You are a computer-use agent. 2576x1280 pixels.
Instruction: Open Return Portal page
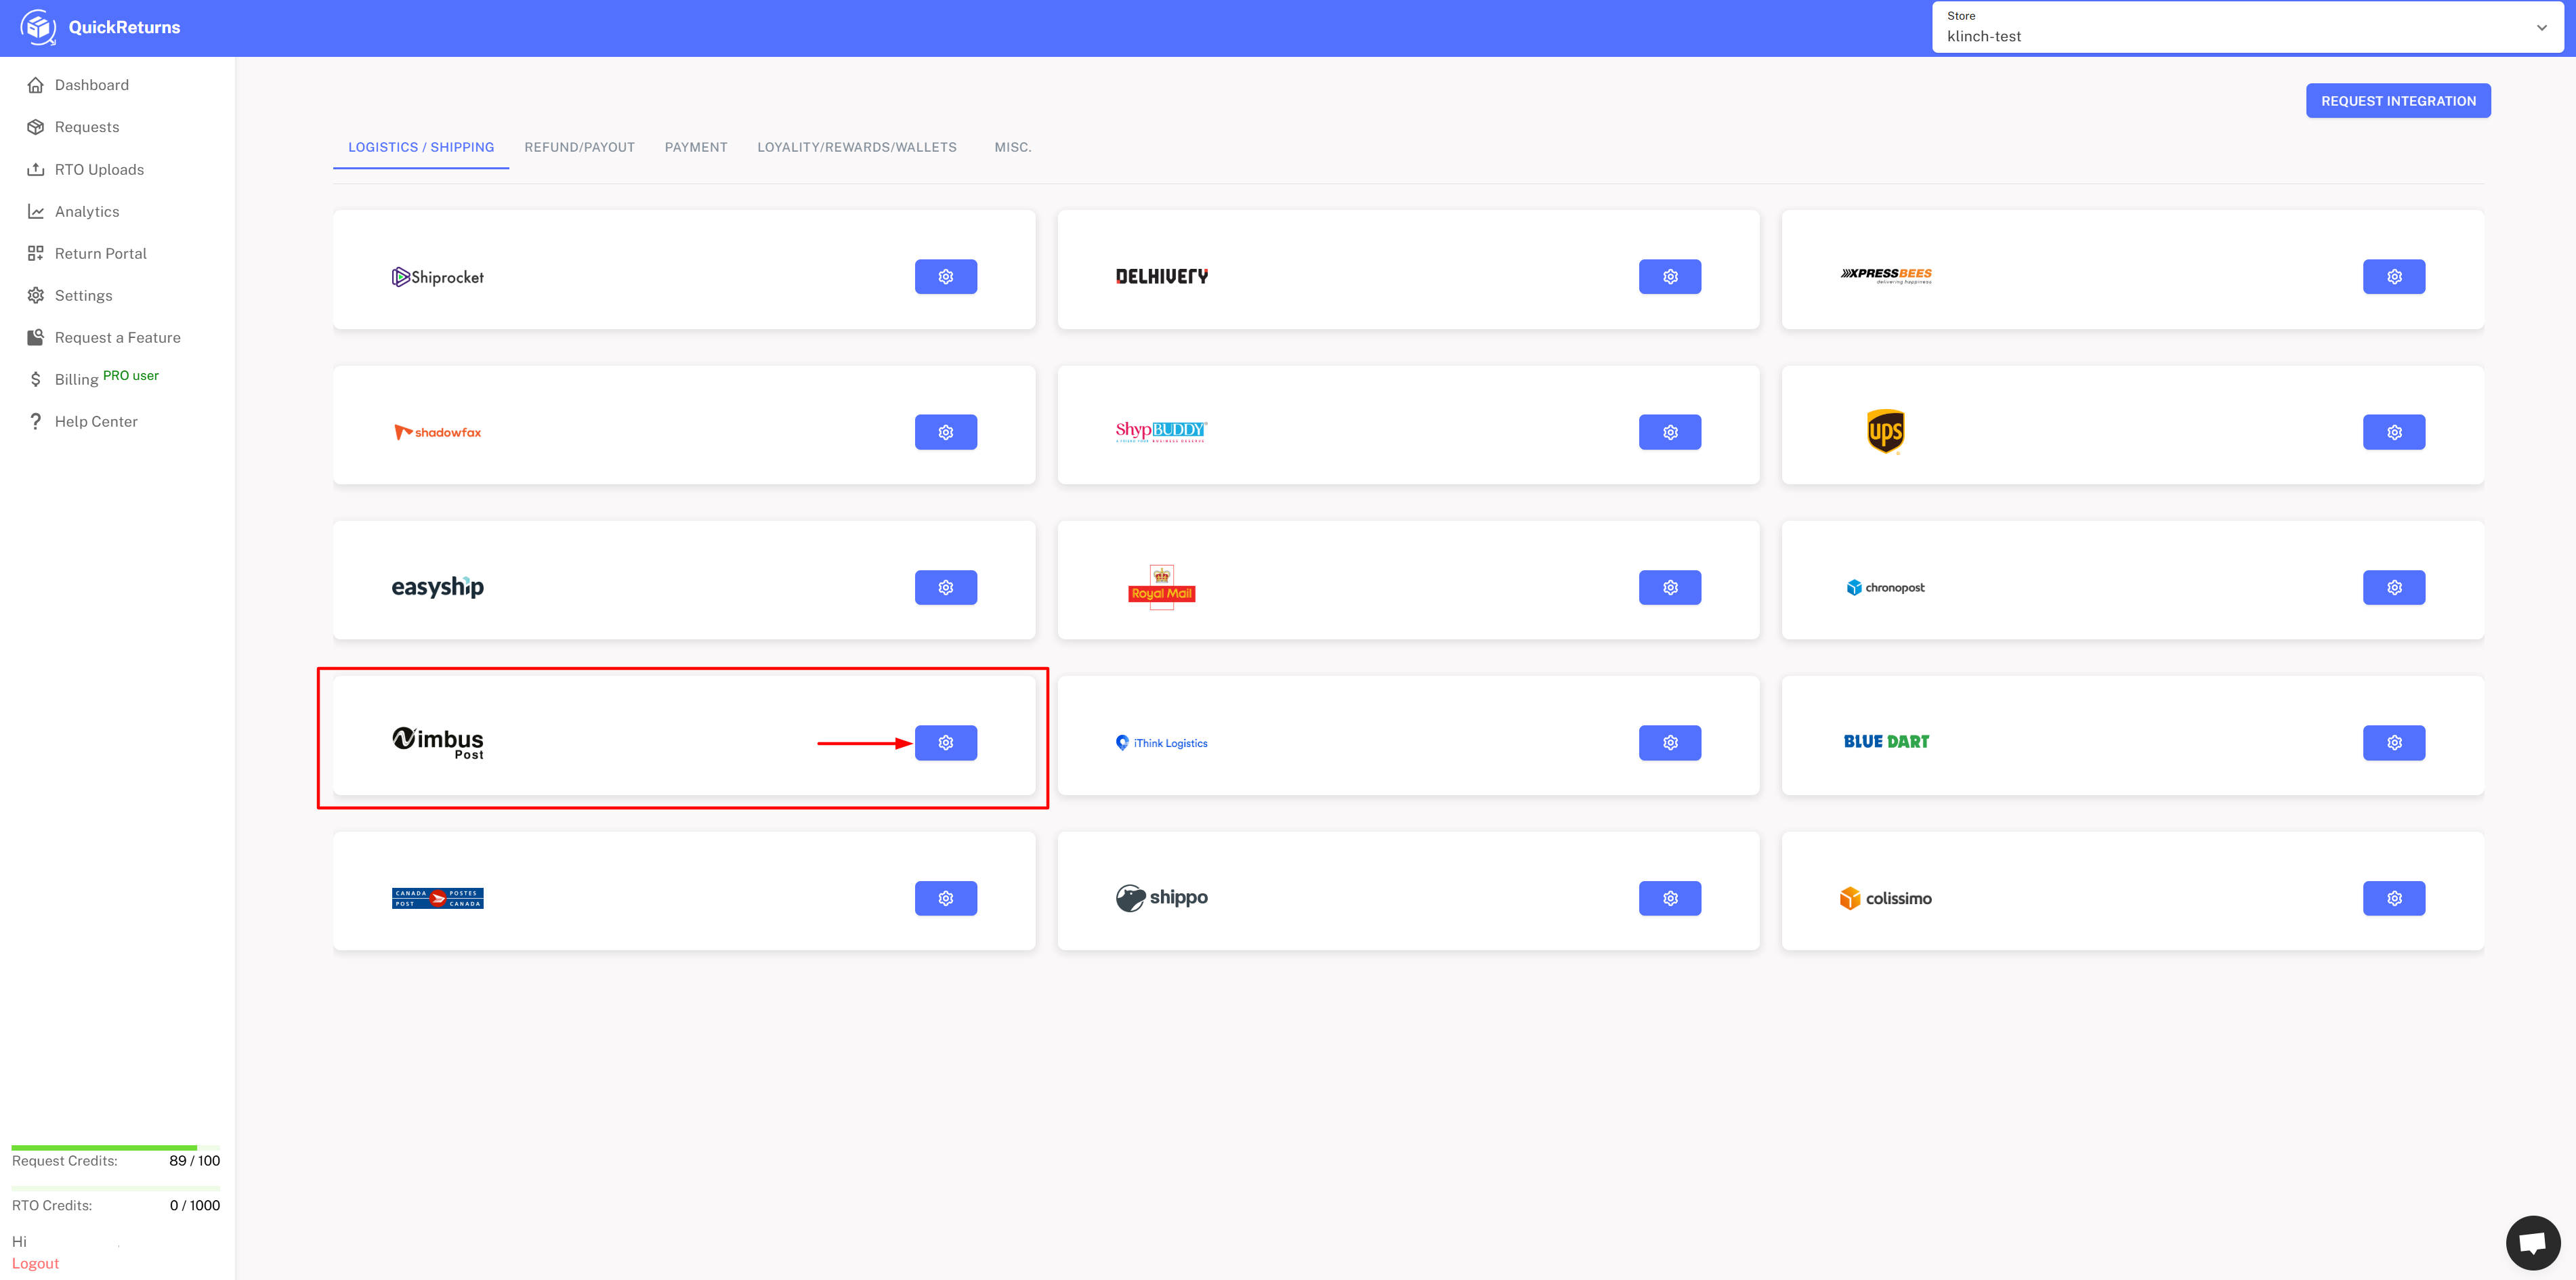(101, 253)
